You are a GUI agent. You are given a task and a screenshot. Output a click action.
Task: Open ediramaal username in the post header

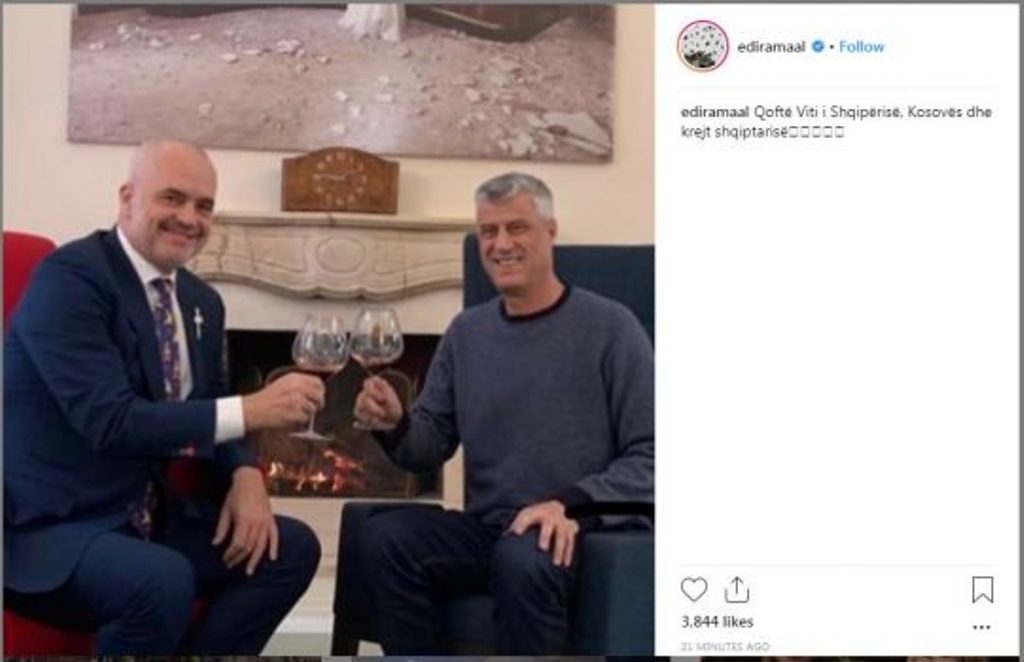point(771,46)
